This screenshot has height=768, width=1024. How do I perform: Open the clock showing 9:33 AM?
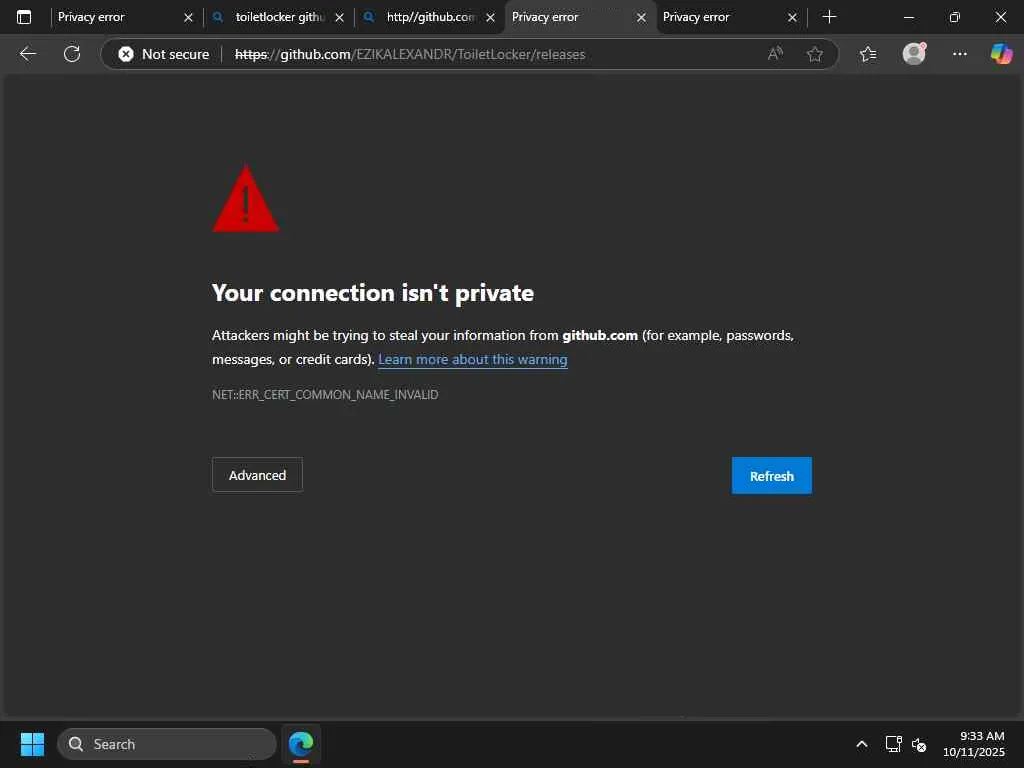[x=973, y=744]
